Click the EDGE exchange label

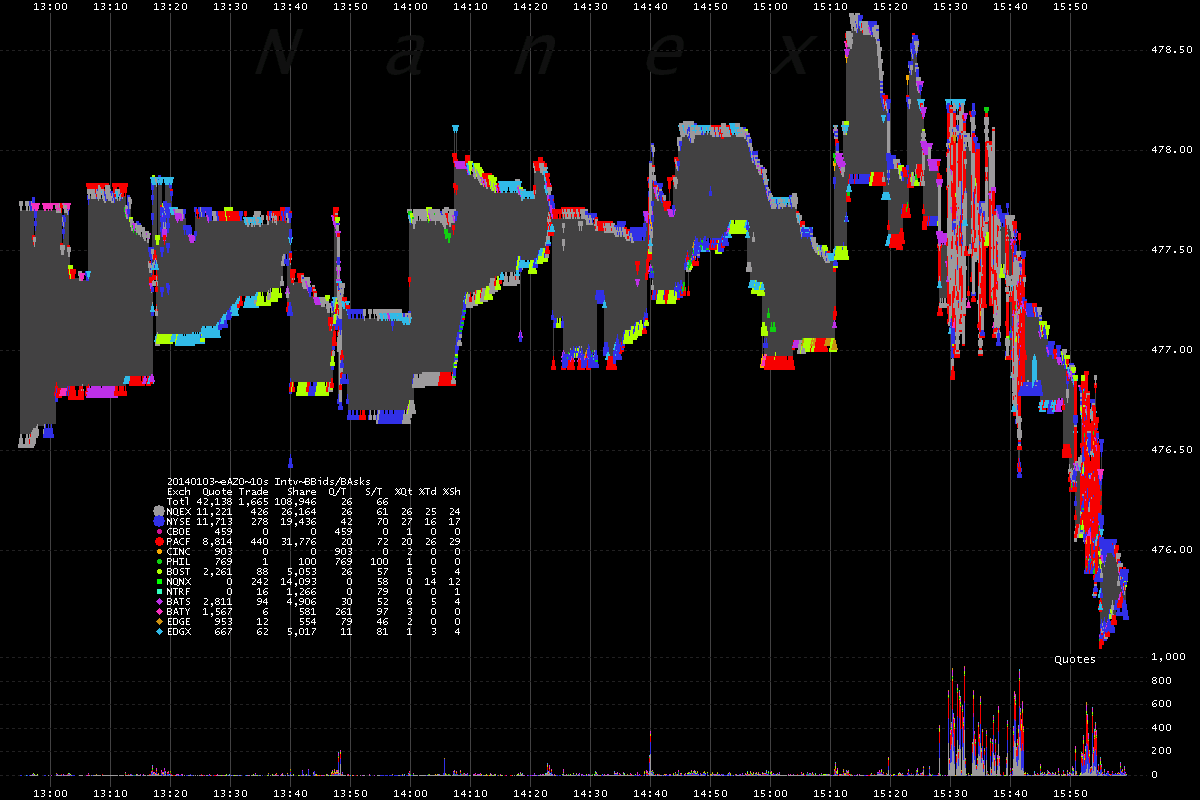coord(178,621)
